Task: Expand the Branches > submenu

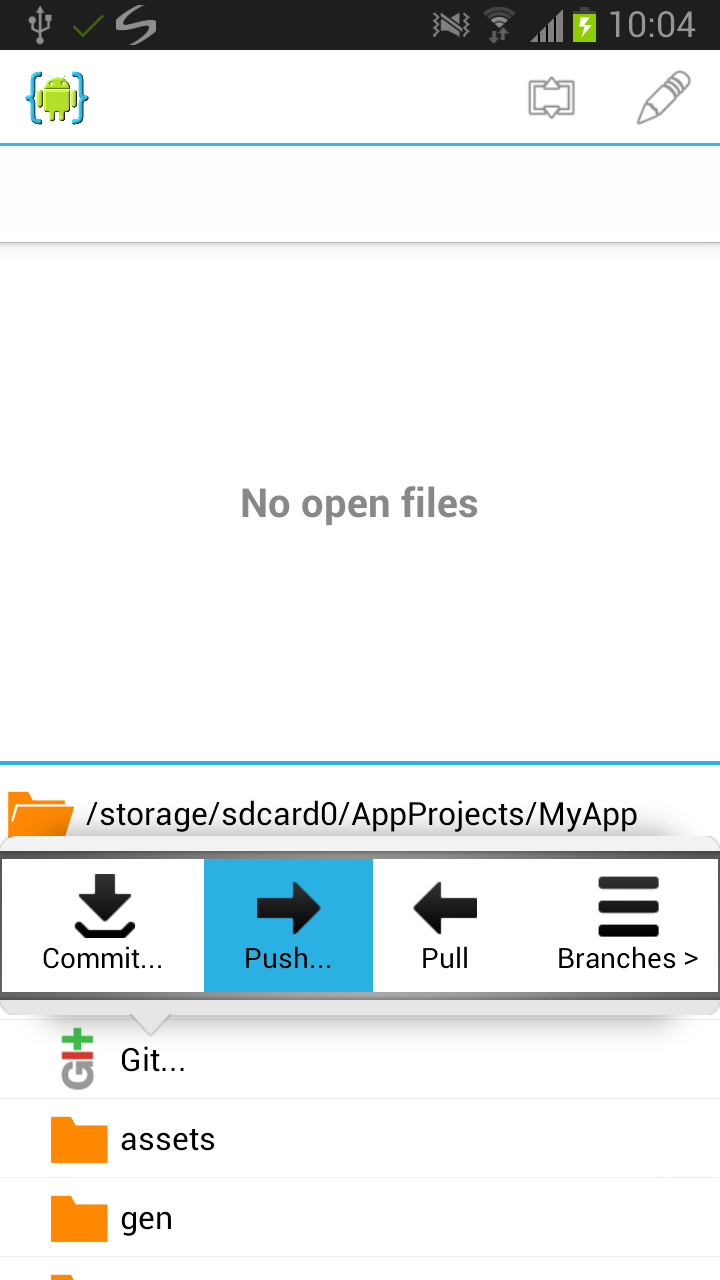Action: point(628,958)
